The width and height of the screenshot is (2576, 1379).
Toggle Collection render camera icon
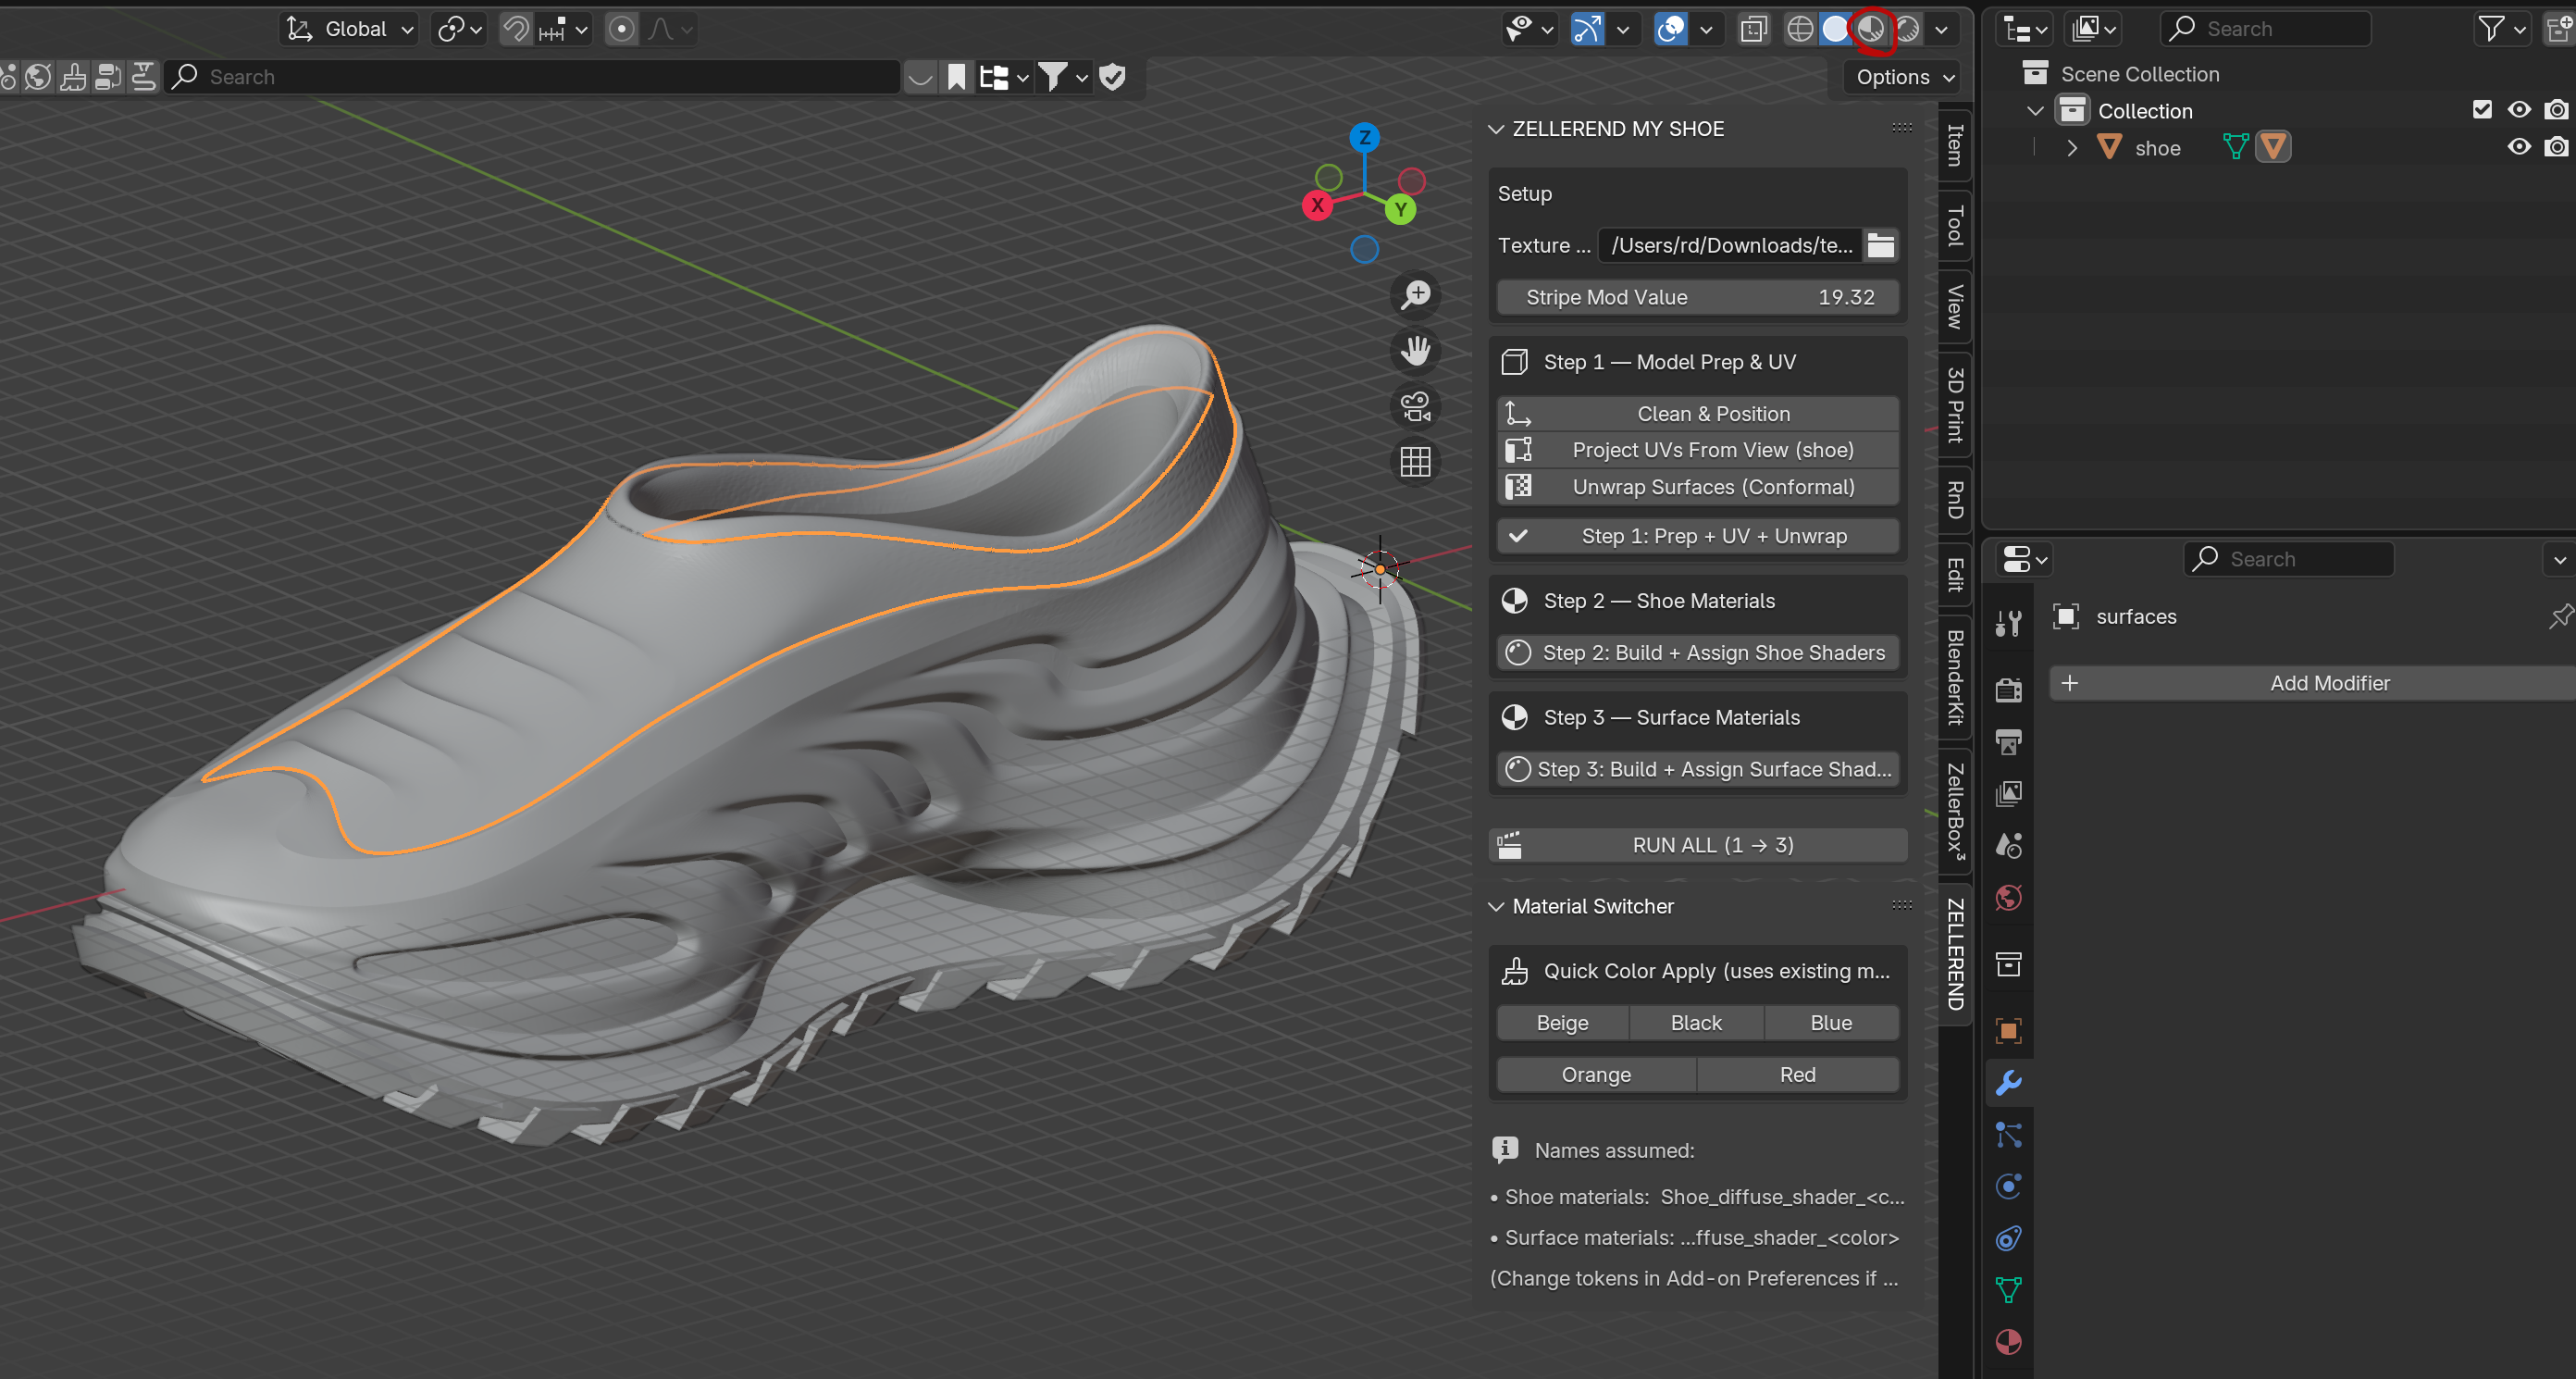click(x=2555, y=110)
